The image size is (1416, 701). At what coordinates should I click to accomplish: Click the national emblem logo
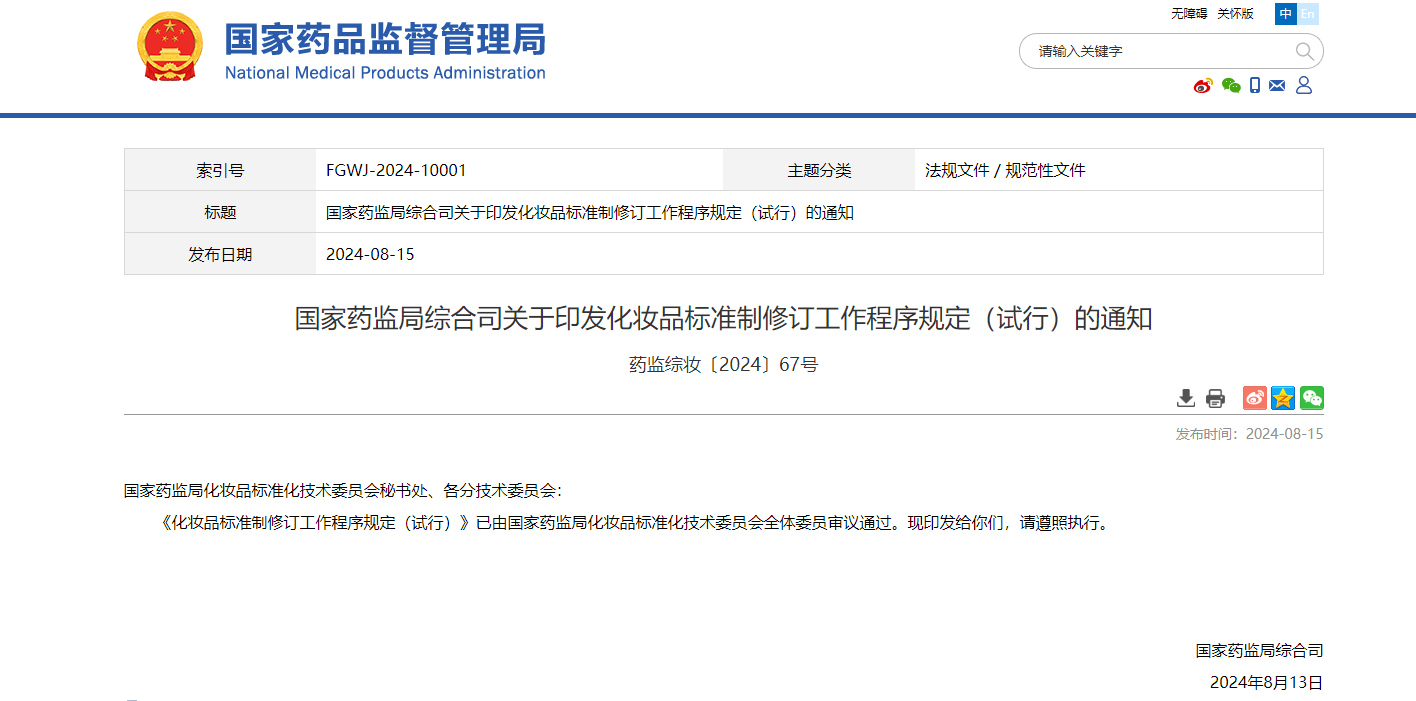[x=170, y=47]
